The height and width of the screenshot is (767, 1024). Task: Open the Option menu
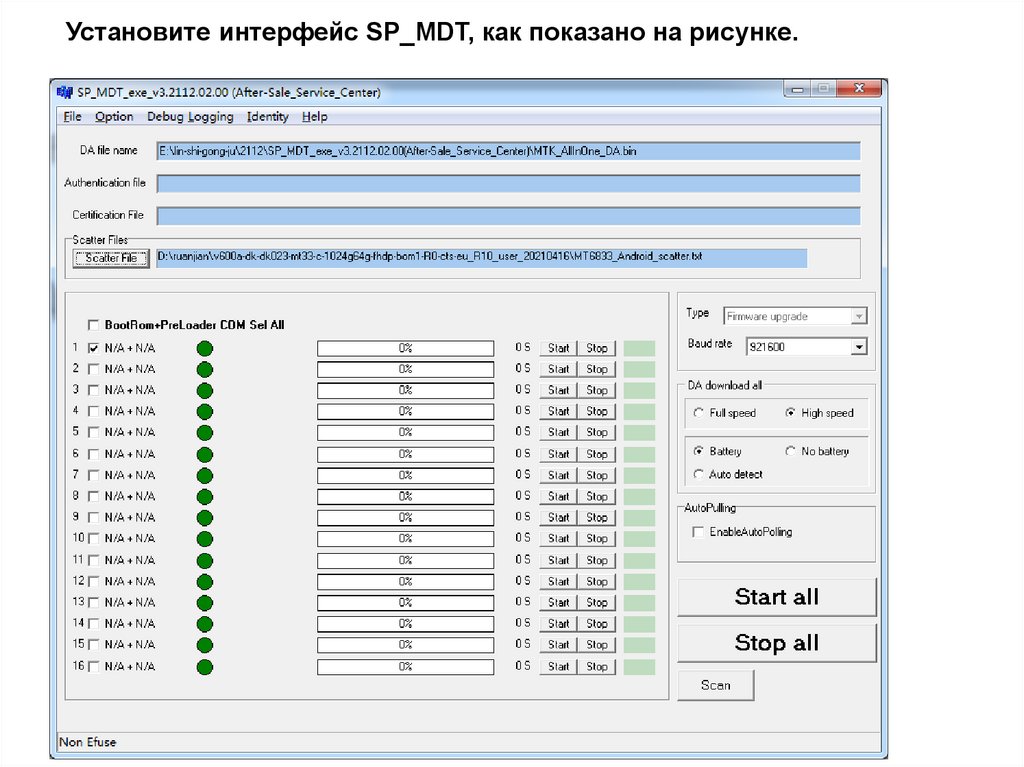pos(114,116)
